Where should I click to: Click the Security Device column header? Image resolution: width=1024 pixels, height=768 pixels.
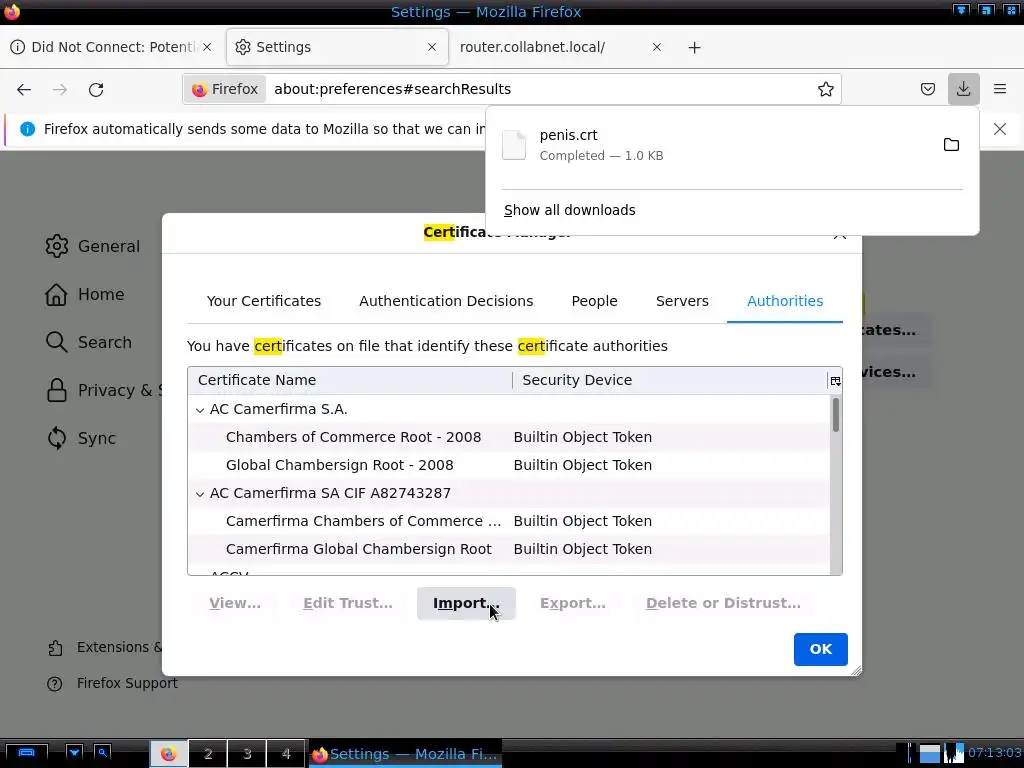670,380
